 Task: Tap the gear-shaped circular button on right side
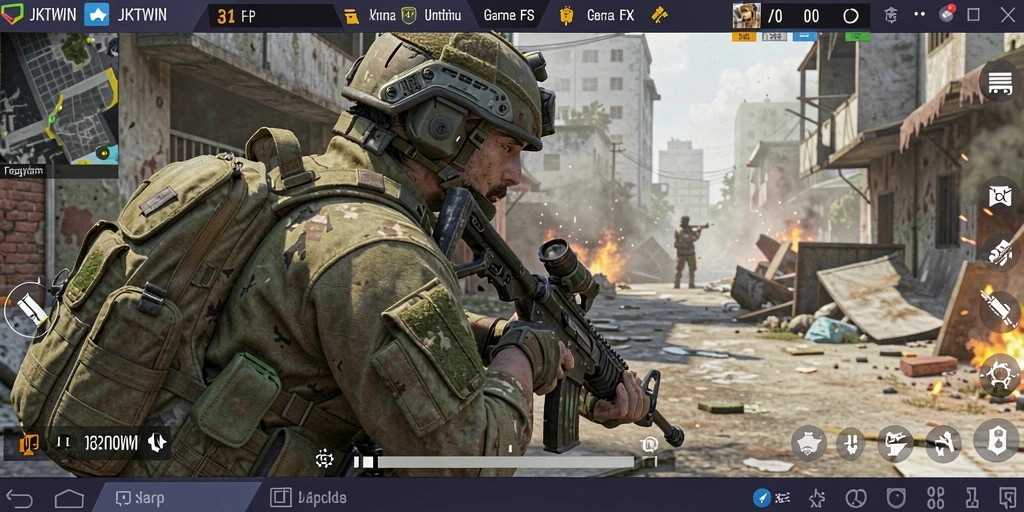click(1000, 376)
